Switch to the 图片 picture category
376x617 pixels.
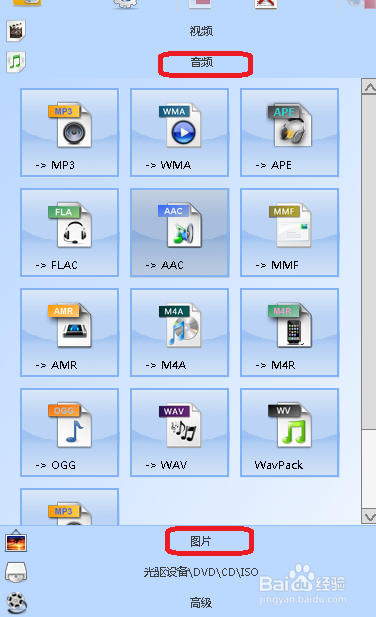coord(201,541)
